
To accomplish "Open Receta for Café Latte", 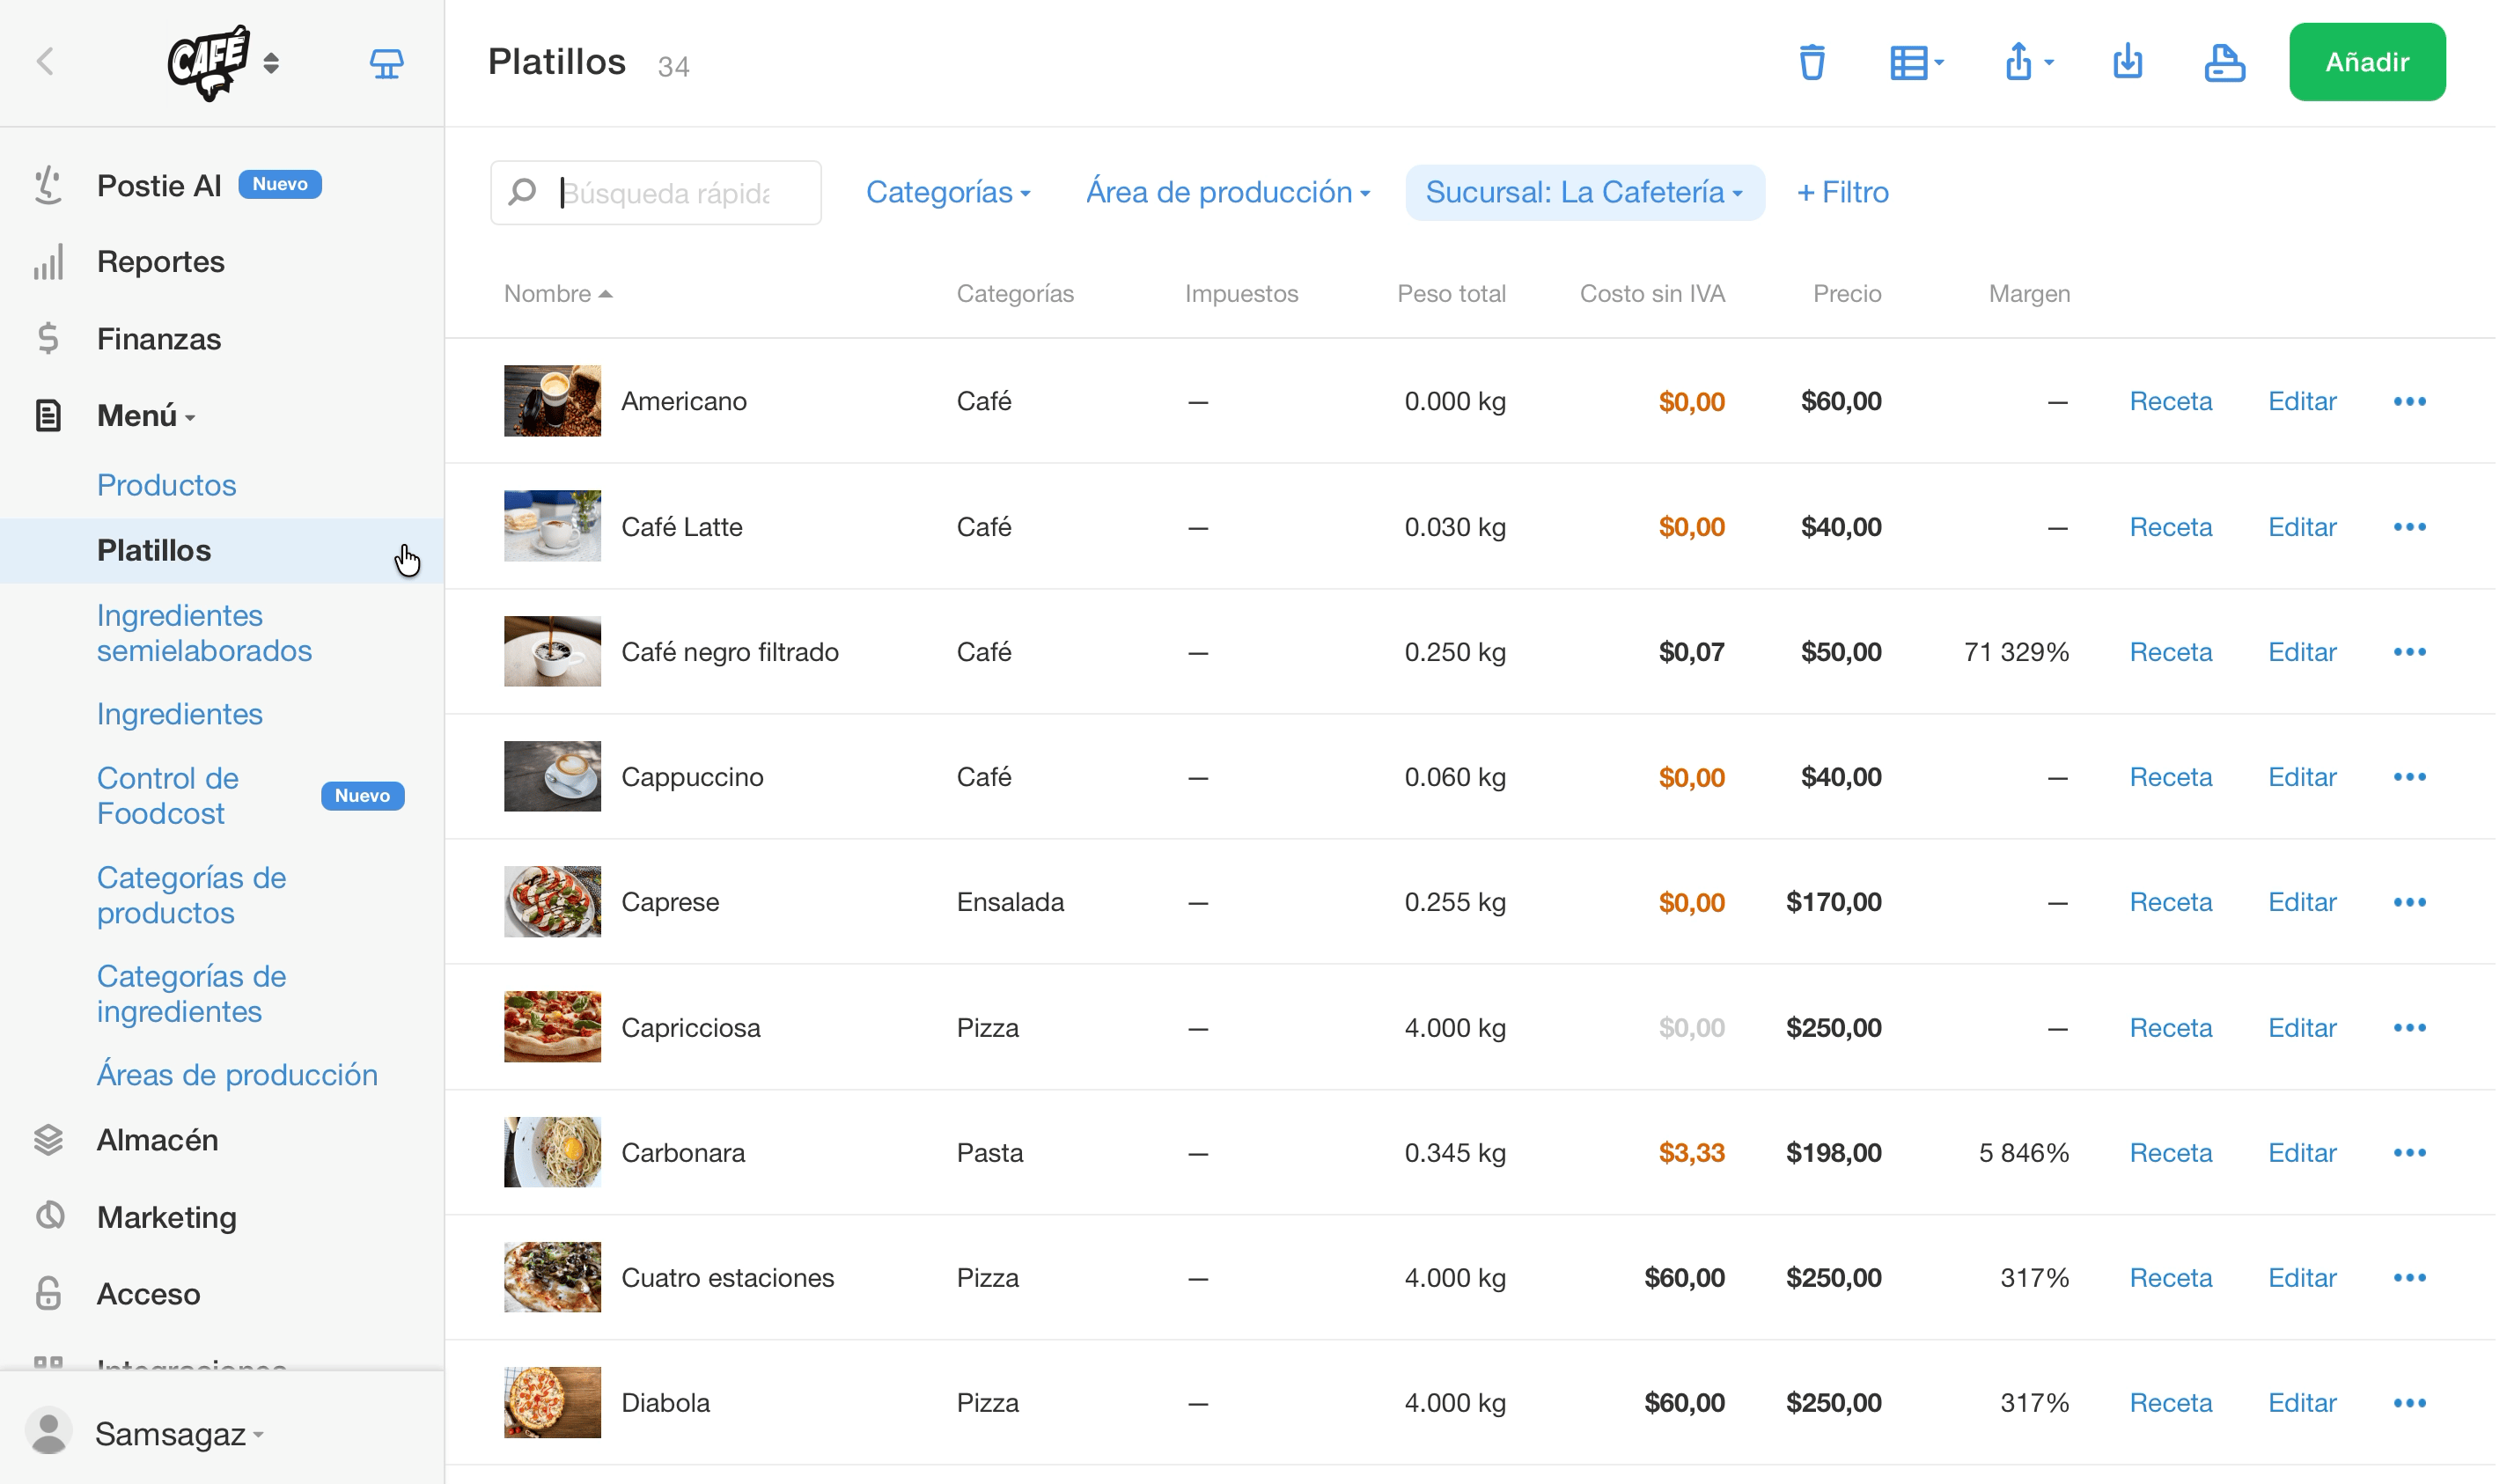I will 2170,527.
